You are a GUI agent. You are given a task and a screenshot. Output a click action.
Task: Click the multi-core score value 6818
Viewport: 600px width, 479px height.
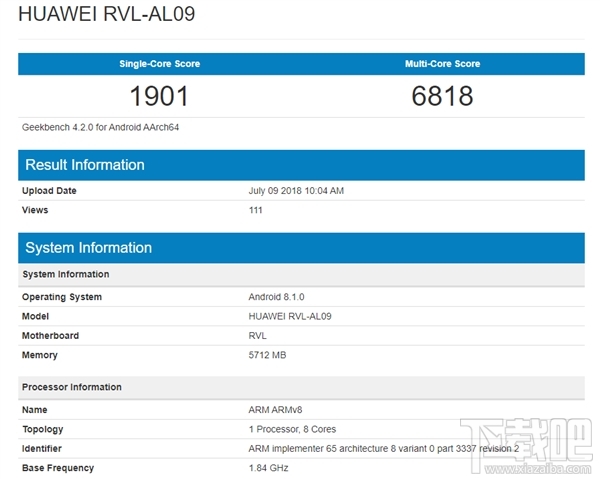click(442, 96)
